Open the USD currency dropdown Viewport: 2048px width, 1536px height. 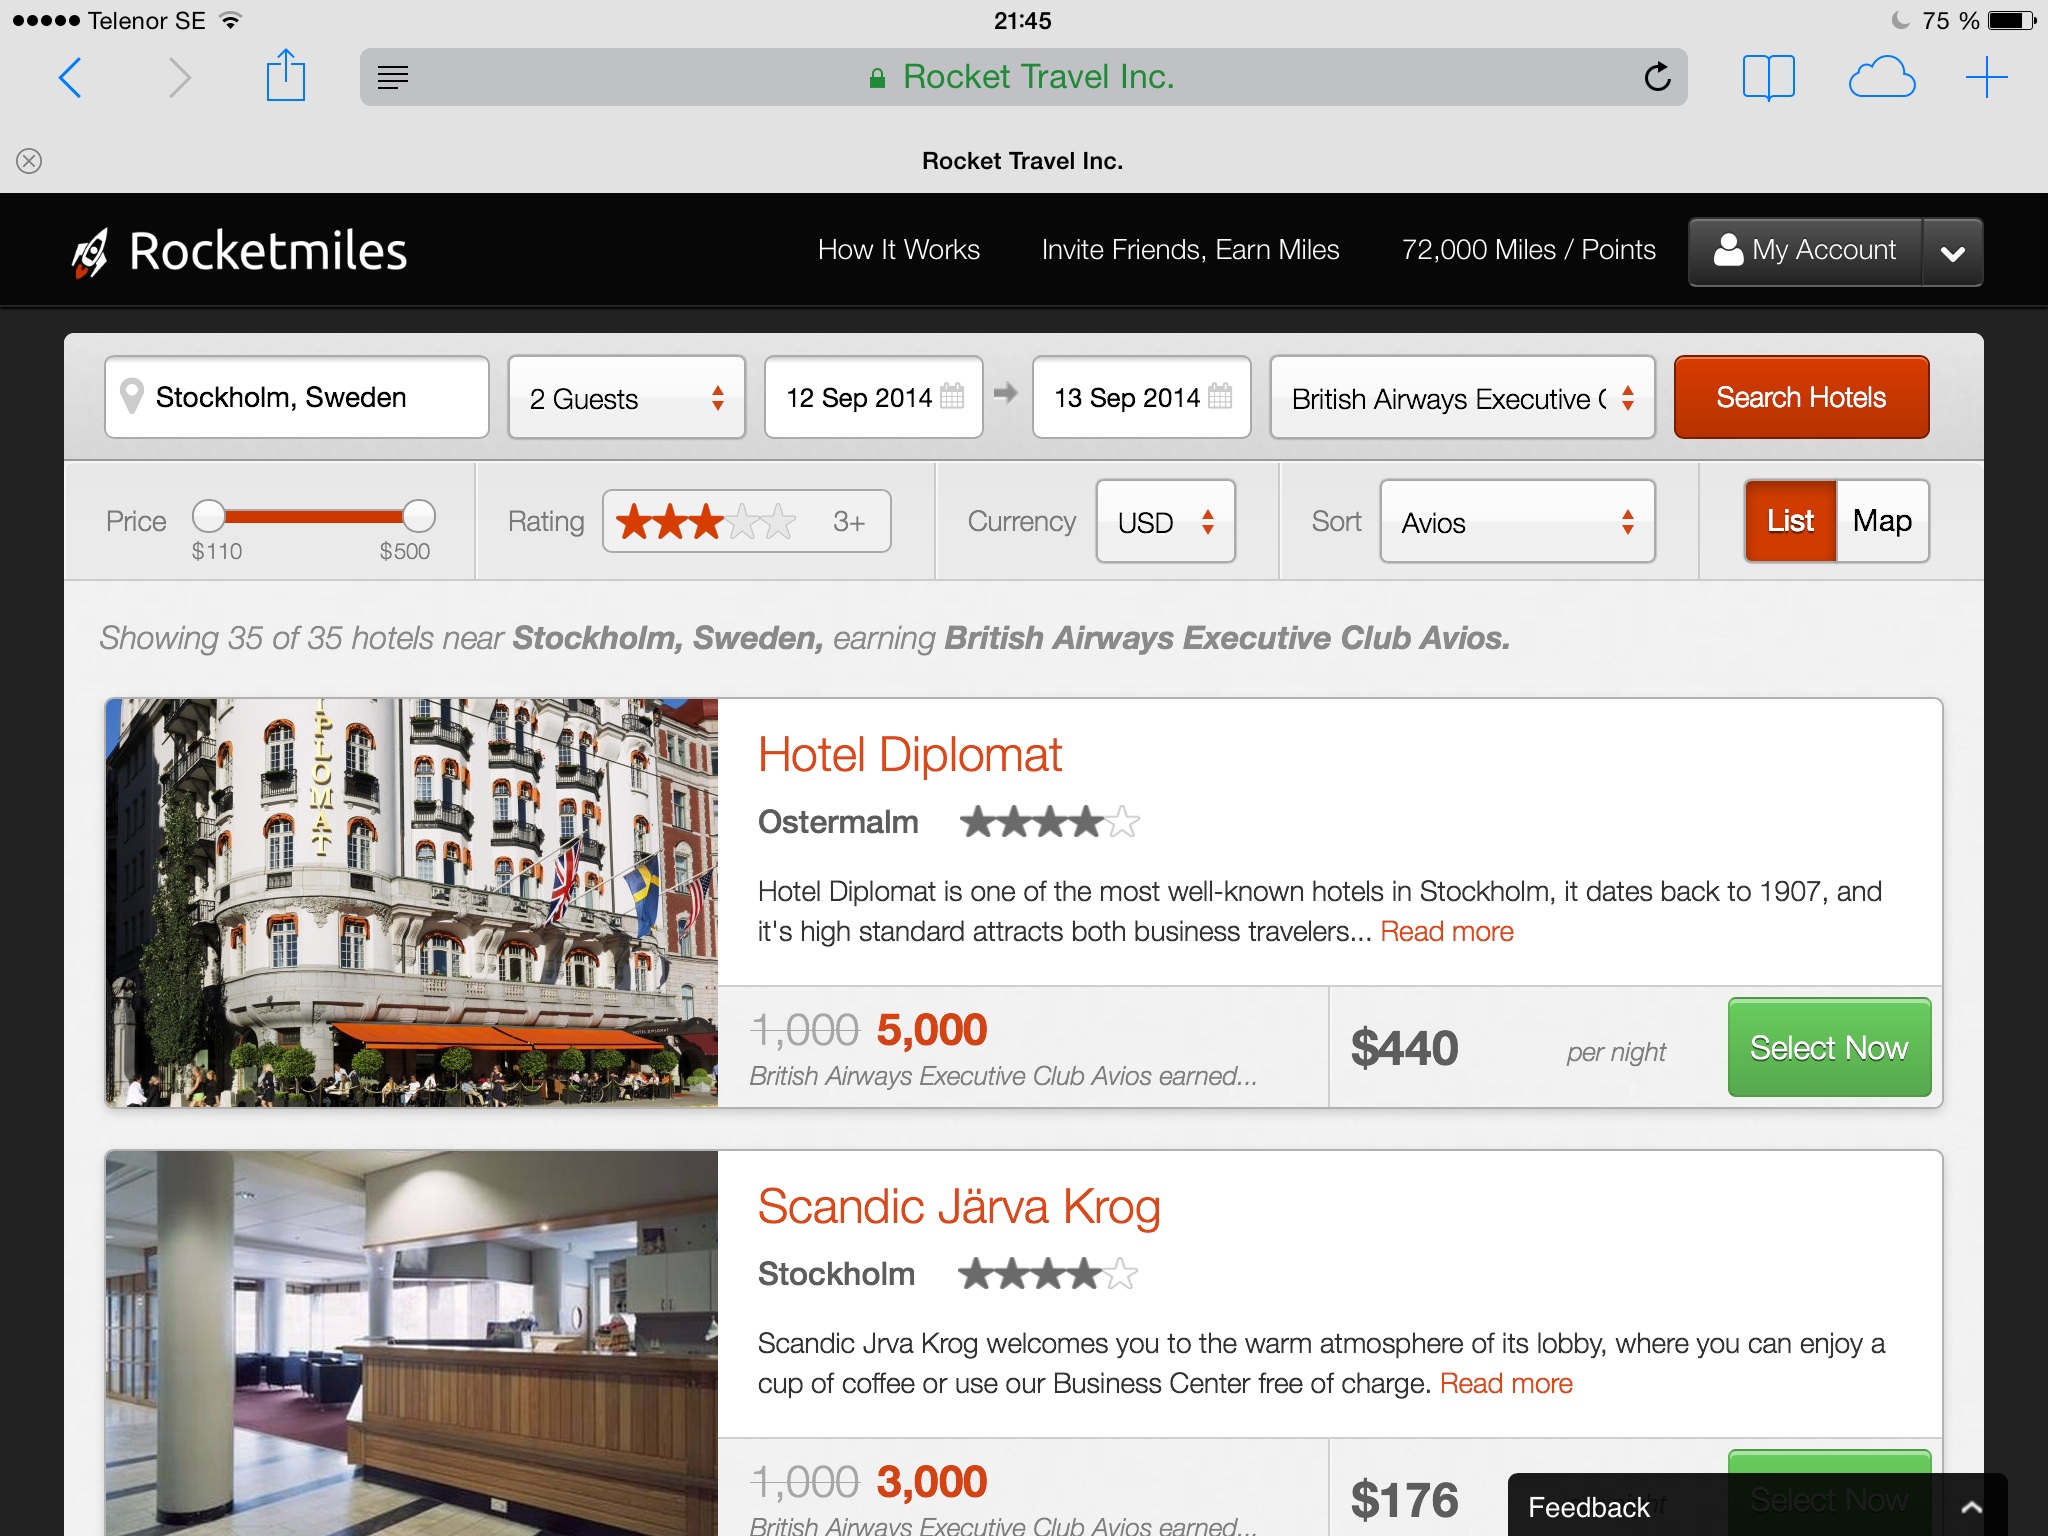pos(1165,522)
